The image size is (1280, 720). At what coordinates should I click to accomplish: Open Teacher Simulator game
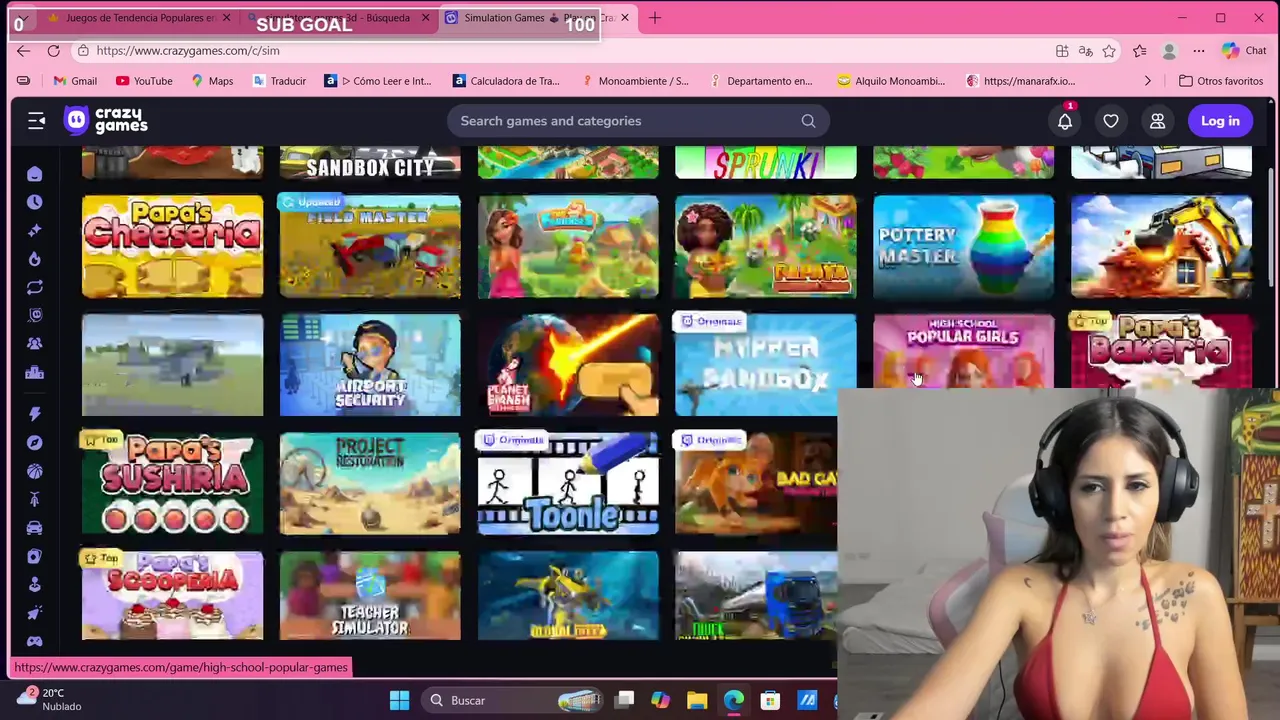pos(370,596)
